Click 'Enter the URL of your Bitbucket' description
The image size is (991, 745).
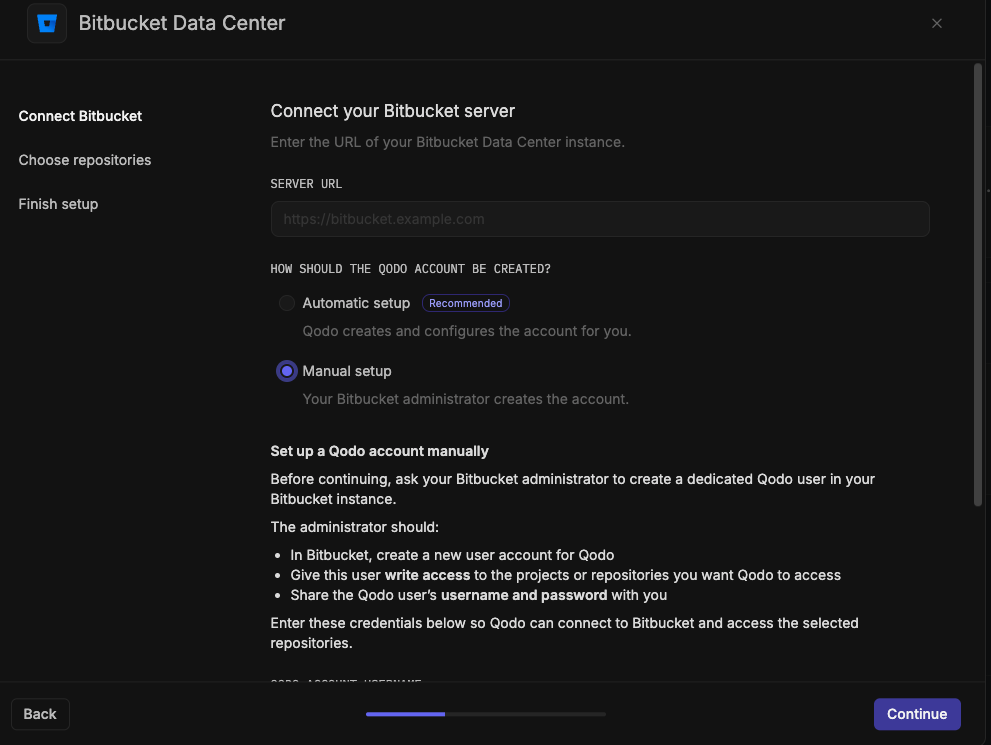tap(447, 142)
